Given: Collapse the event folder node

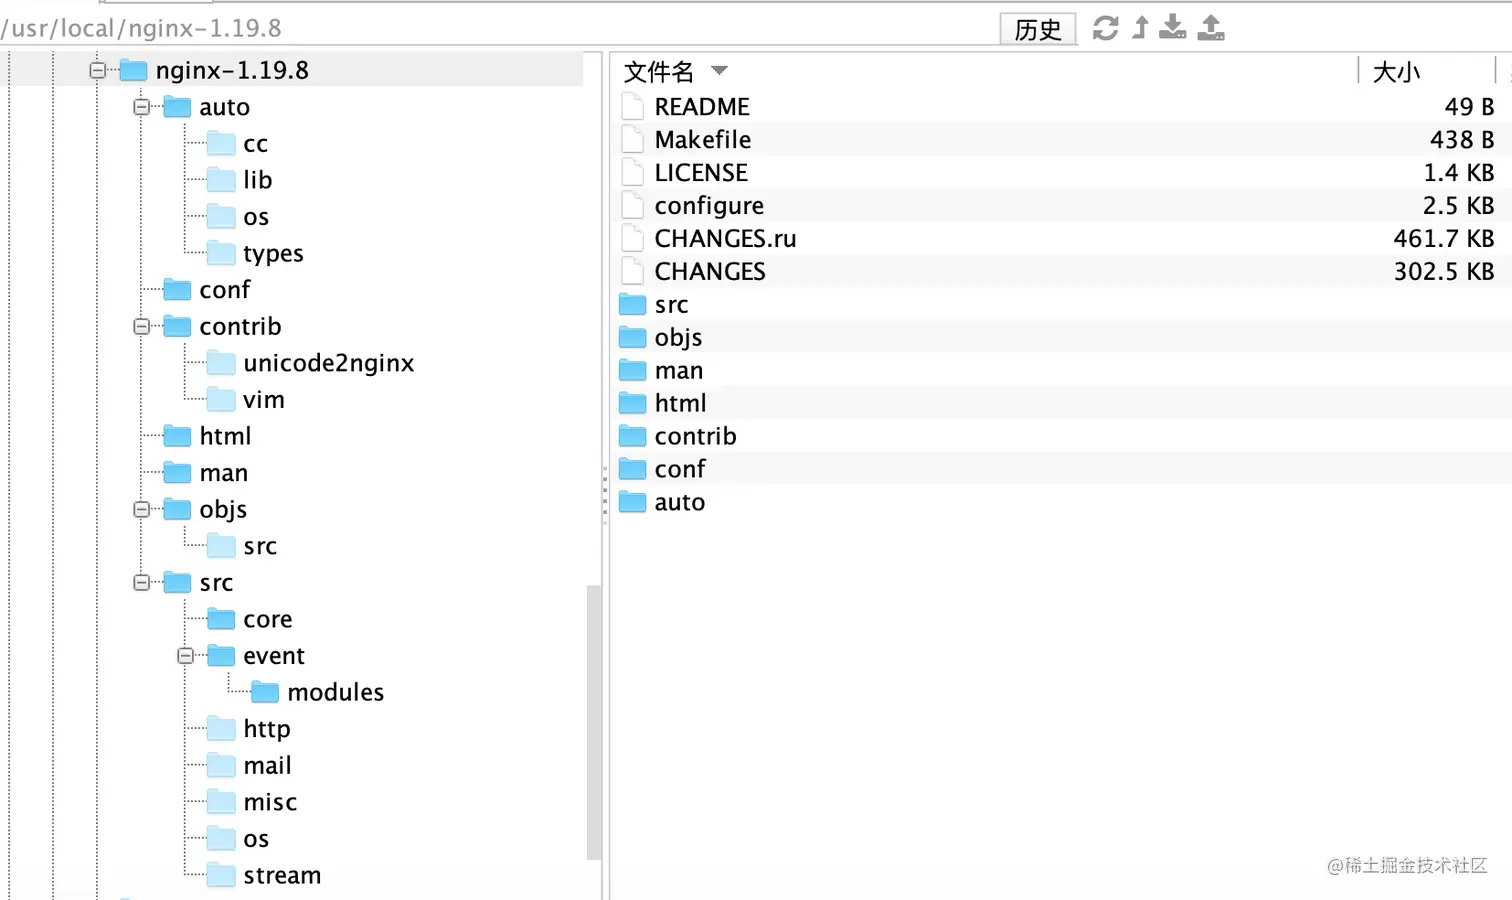Looking at the screenshot, I should point(185,655).
